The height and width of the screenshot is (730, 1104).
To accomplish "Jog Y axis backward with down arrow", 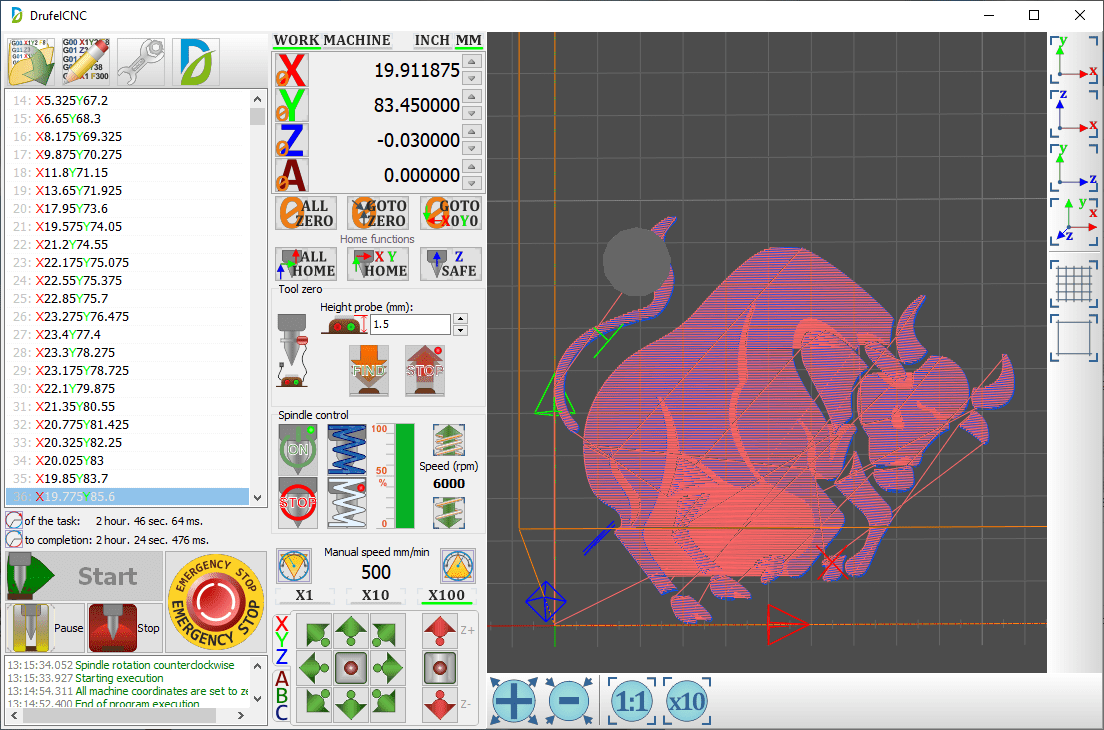I will pos(351,704).
